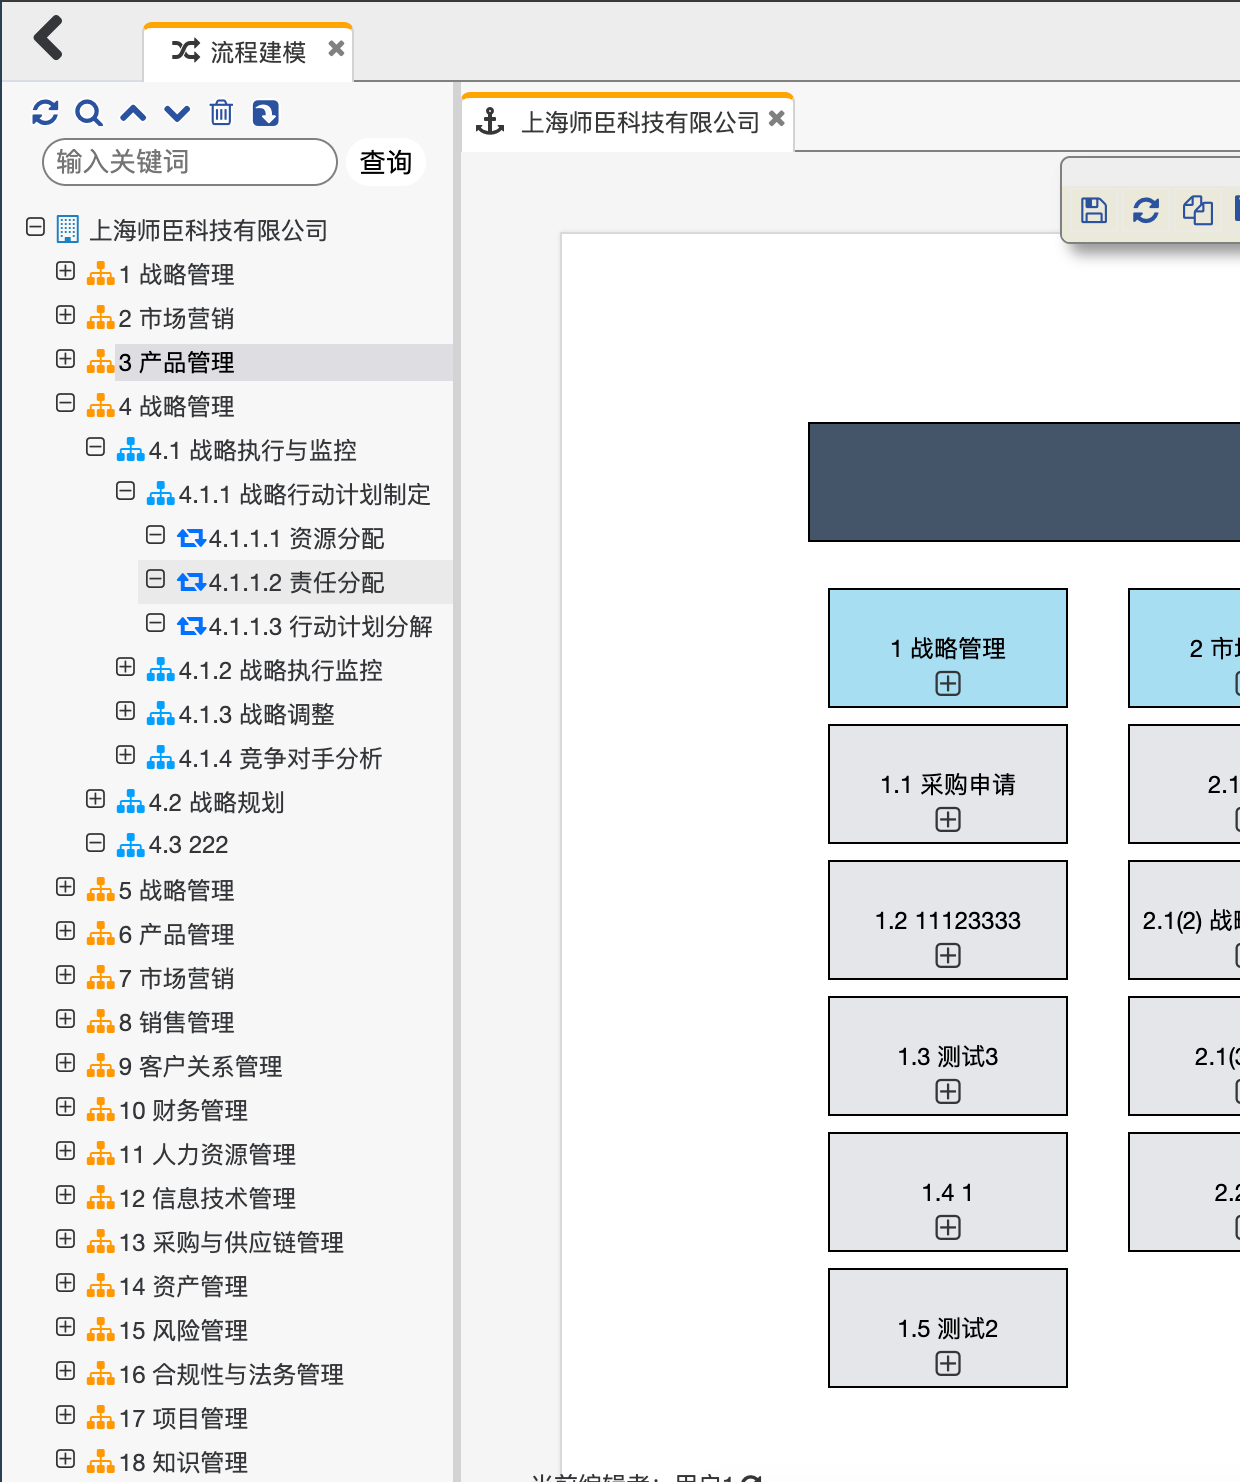Click the '输入关键词' keyword input field
Image resolution: width=1240 pixels, height=1482 pixels.
click(189, 162)
